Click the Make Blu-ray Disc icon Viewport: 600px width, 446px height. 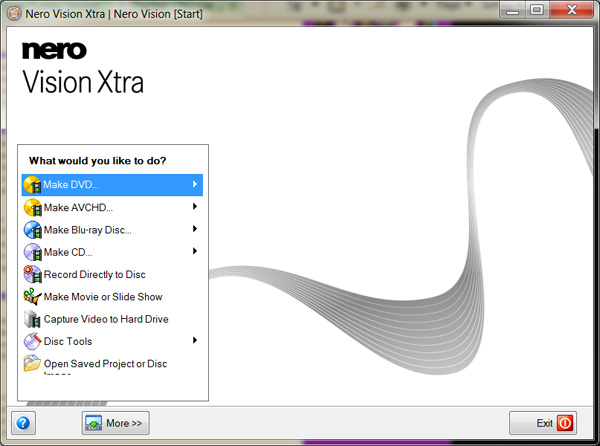point(33,230)
